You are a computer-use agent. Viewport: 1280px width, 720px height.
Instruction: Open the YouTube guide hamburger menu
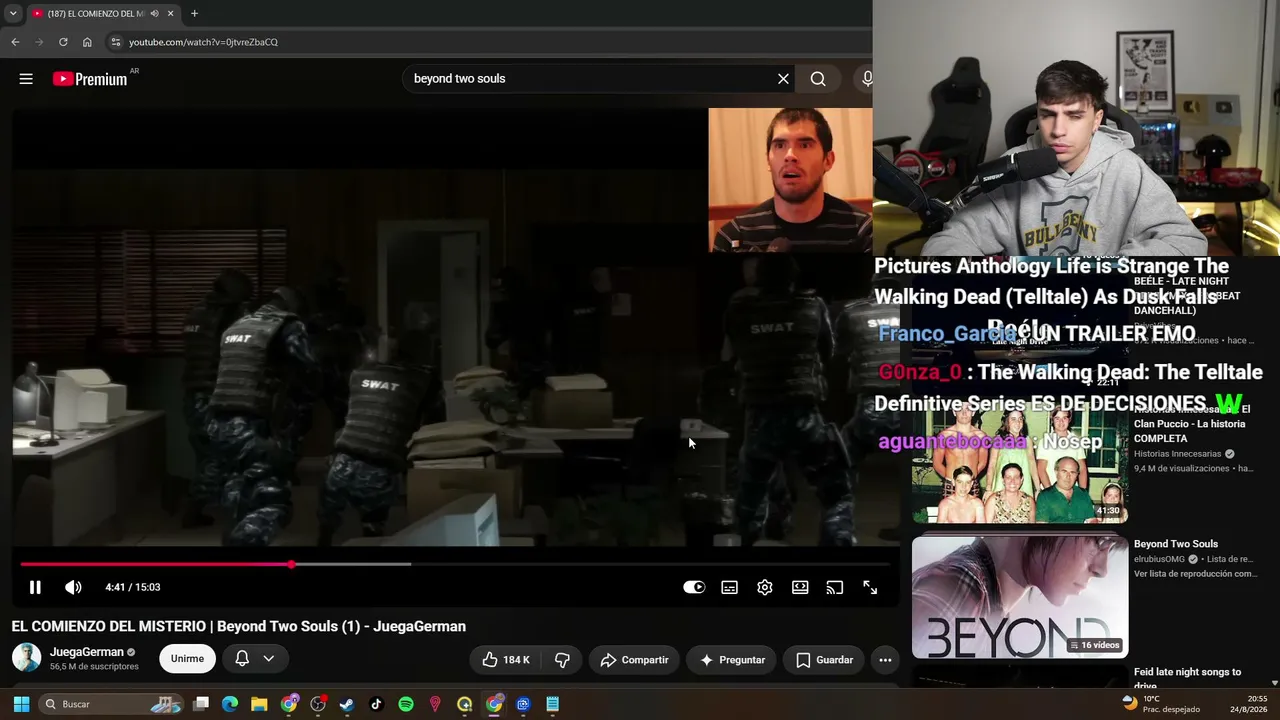[26, 79]
